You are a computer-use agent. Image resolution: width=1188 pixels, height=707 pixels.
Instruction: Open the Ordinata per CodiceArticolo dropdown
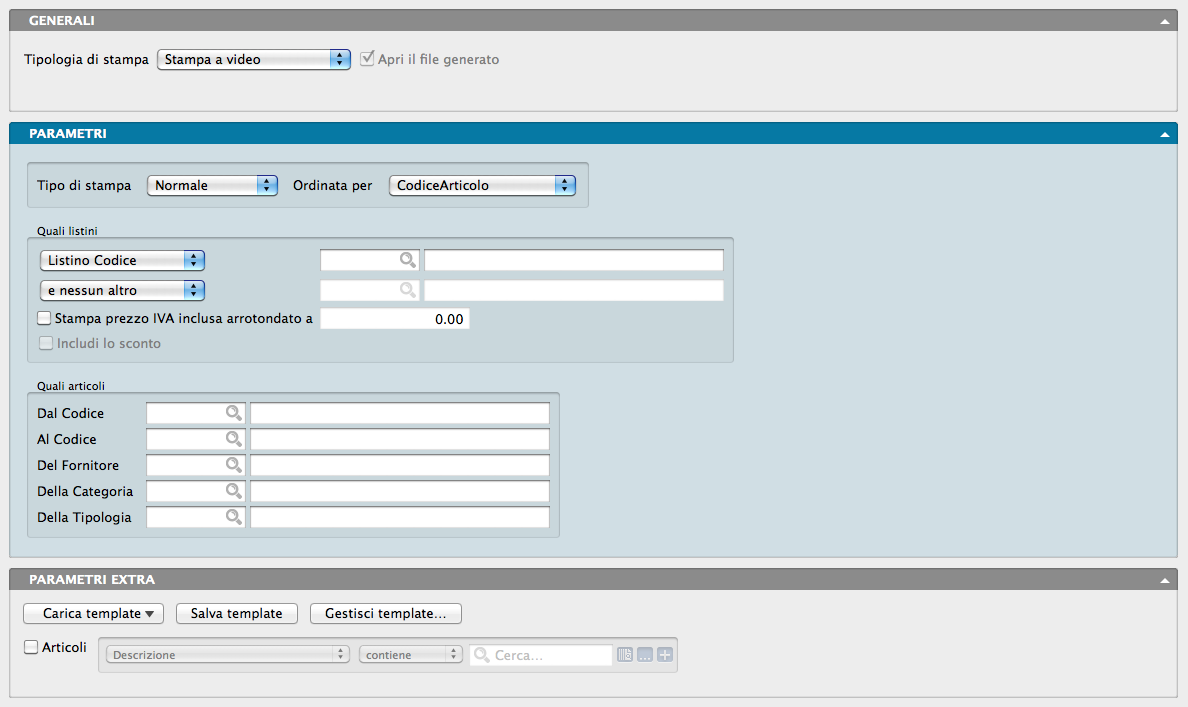[x=482, y=185]
